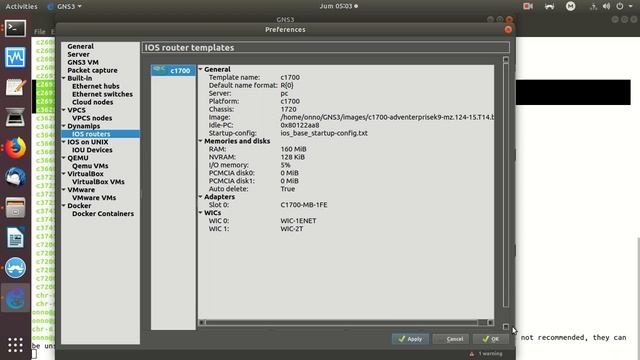Open the GNS3 app menu in top bar

(x=64, y=6)
